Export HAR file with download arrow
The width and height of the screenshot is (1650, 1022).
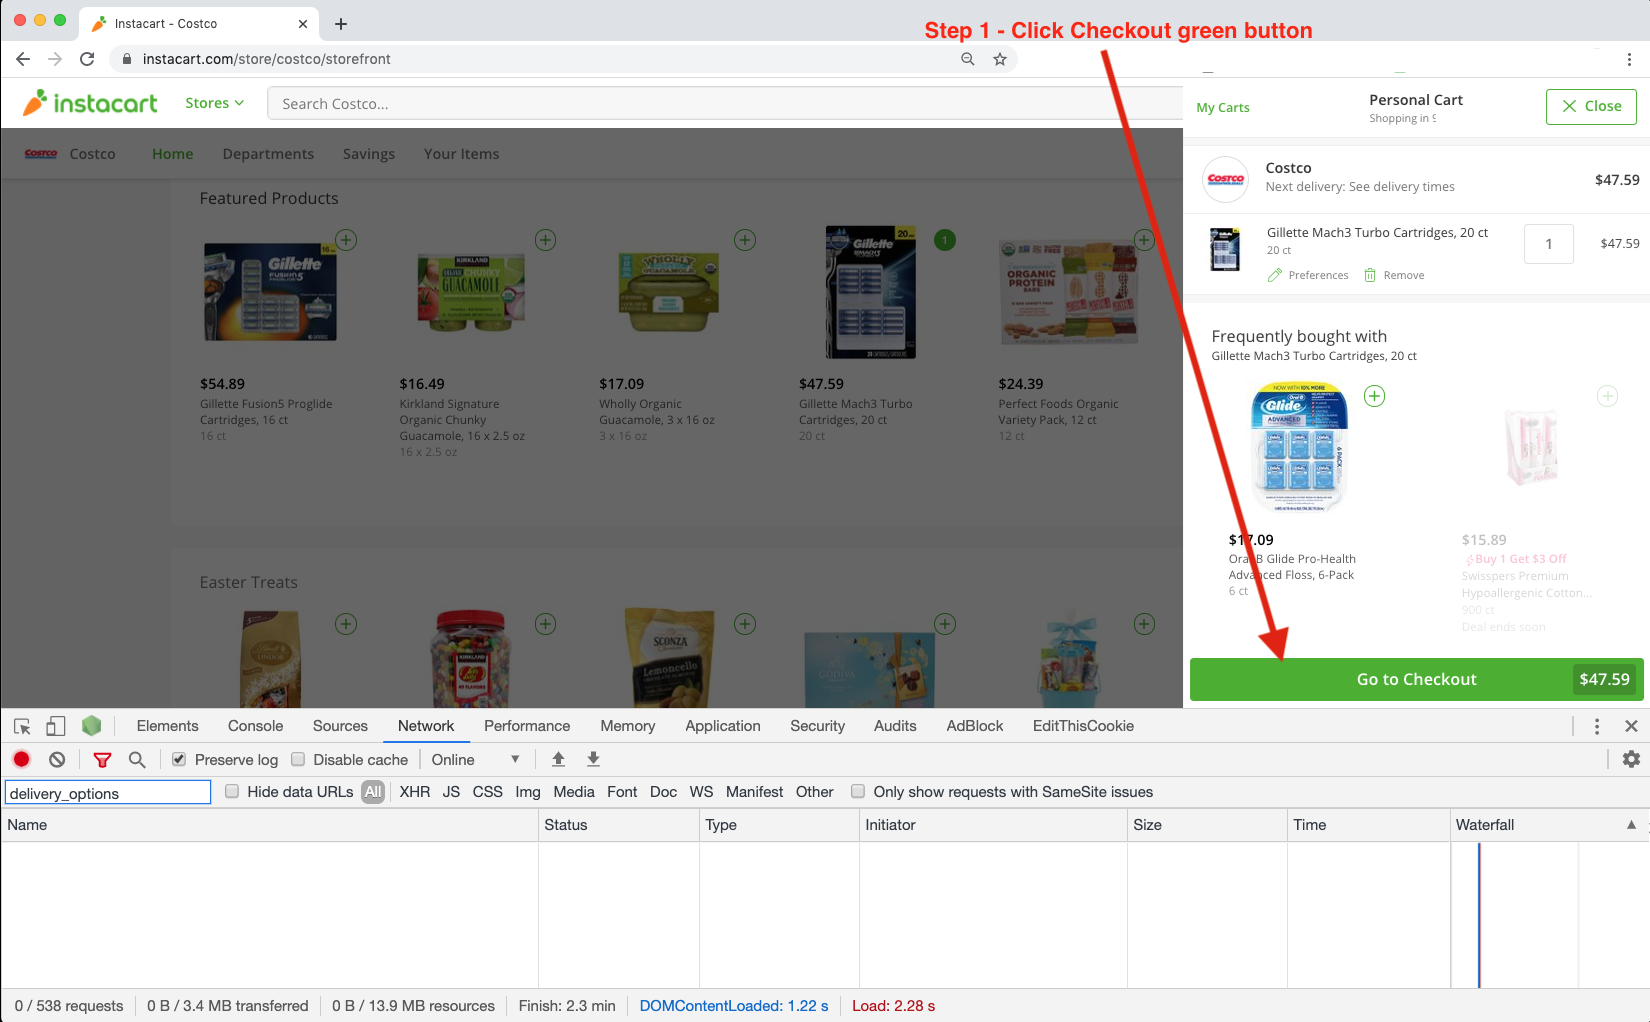pos(593,760)
